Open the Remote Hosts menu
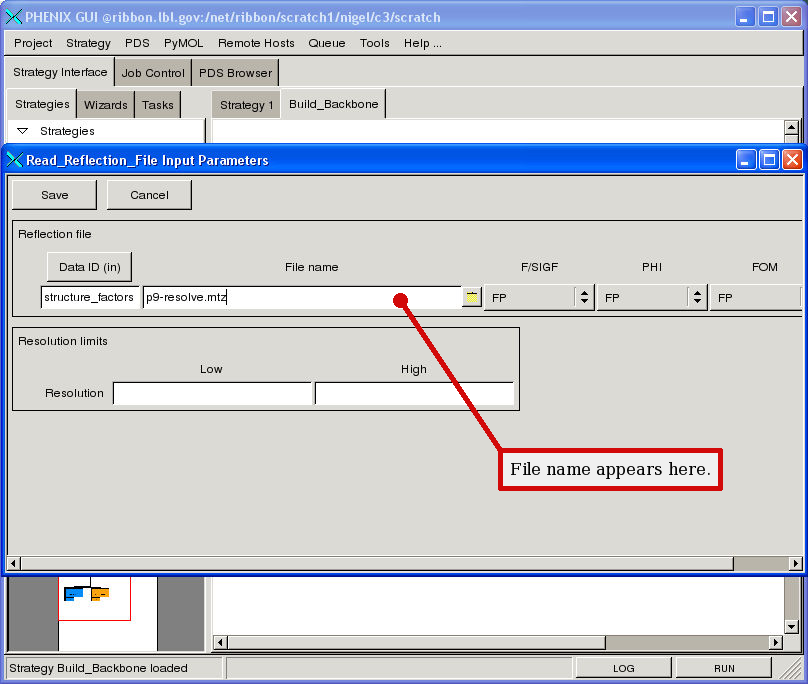Image resolution: width=808 pixels, height=684 pixels. tap(256, 43)
